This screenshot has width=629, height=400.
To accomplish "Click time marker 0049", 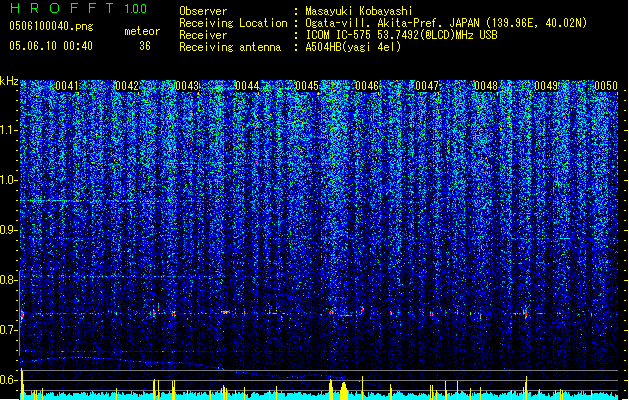I will click(546, 86).
